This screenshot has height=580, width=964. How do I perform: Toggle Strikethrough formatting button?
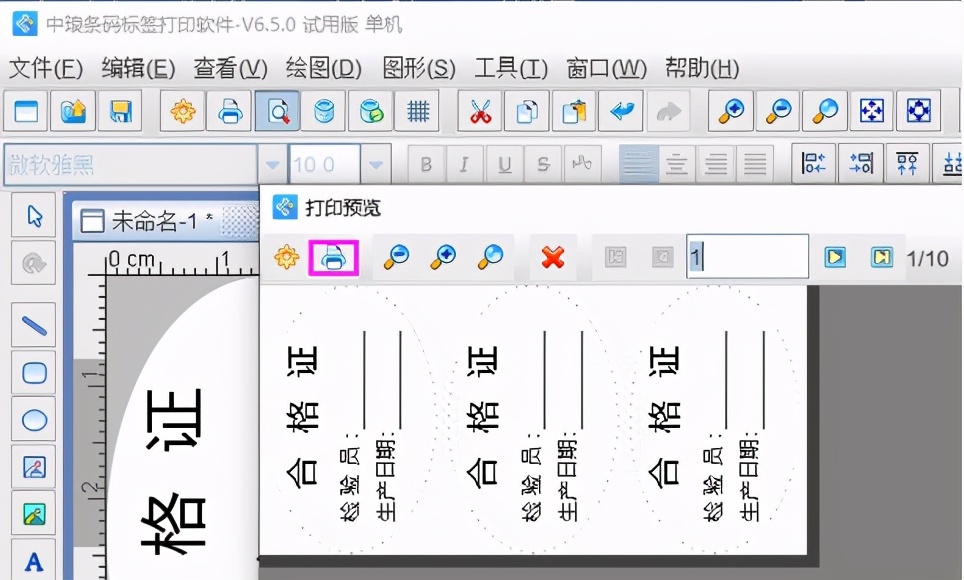543,164
